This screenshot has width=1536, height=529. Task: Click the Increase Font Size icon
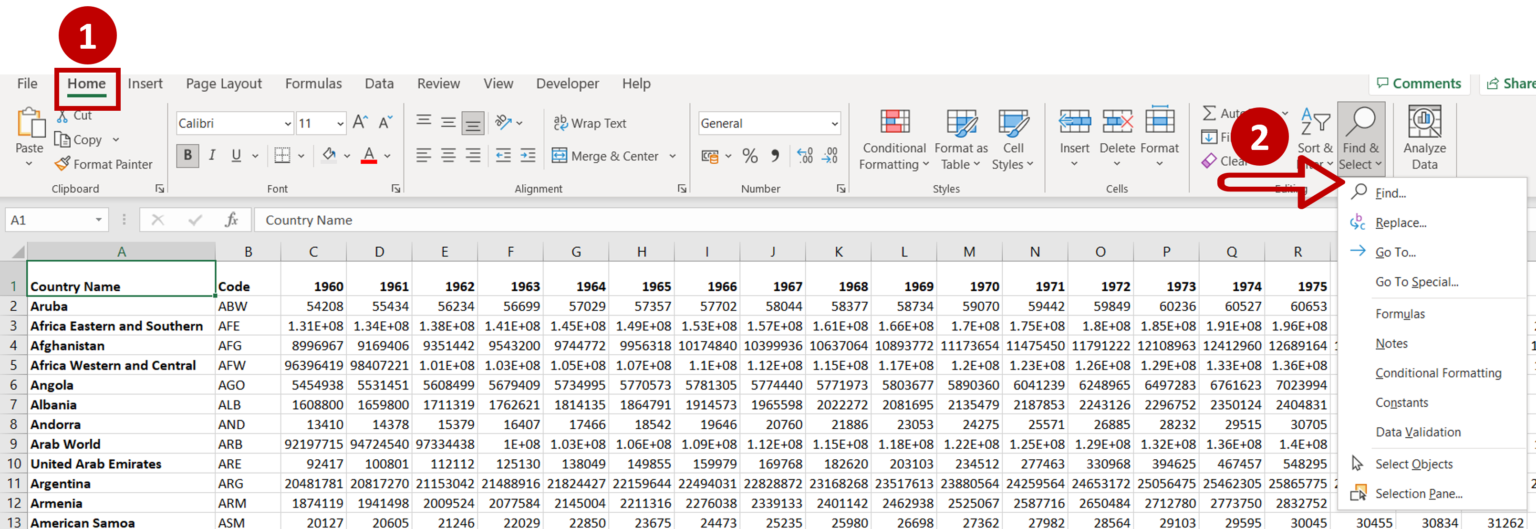[x=360, y=123]
